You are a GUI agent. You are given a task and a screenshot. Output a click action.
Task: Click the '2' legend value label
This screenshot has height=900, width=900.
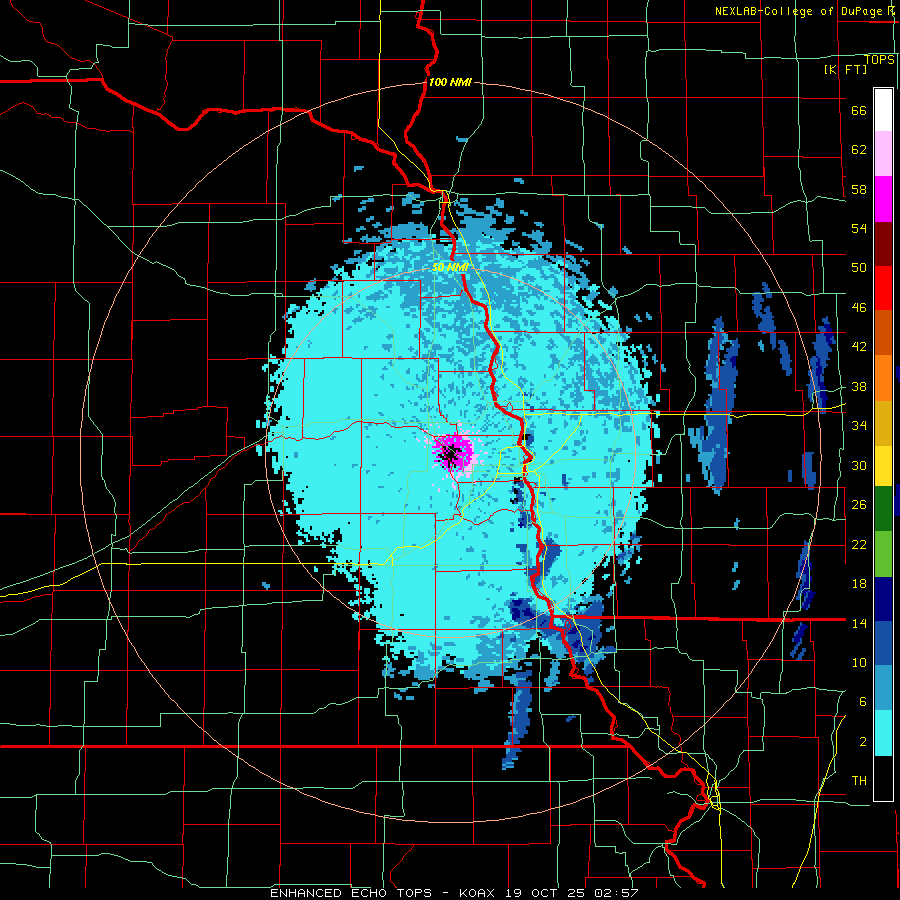point(863,742)
